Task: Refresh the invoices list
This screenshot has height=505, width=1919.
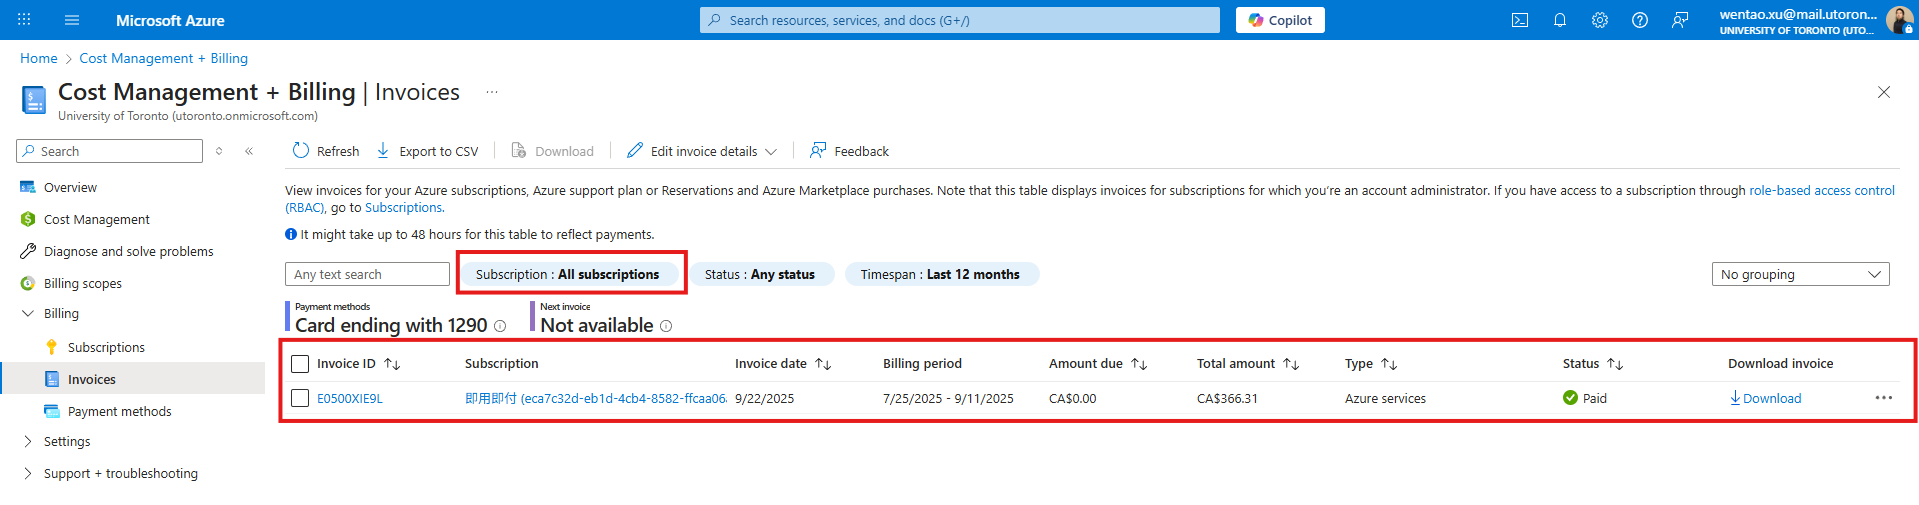Action: [326, 151]
